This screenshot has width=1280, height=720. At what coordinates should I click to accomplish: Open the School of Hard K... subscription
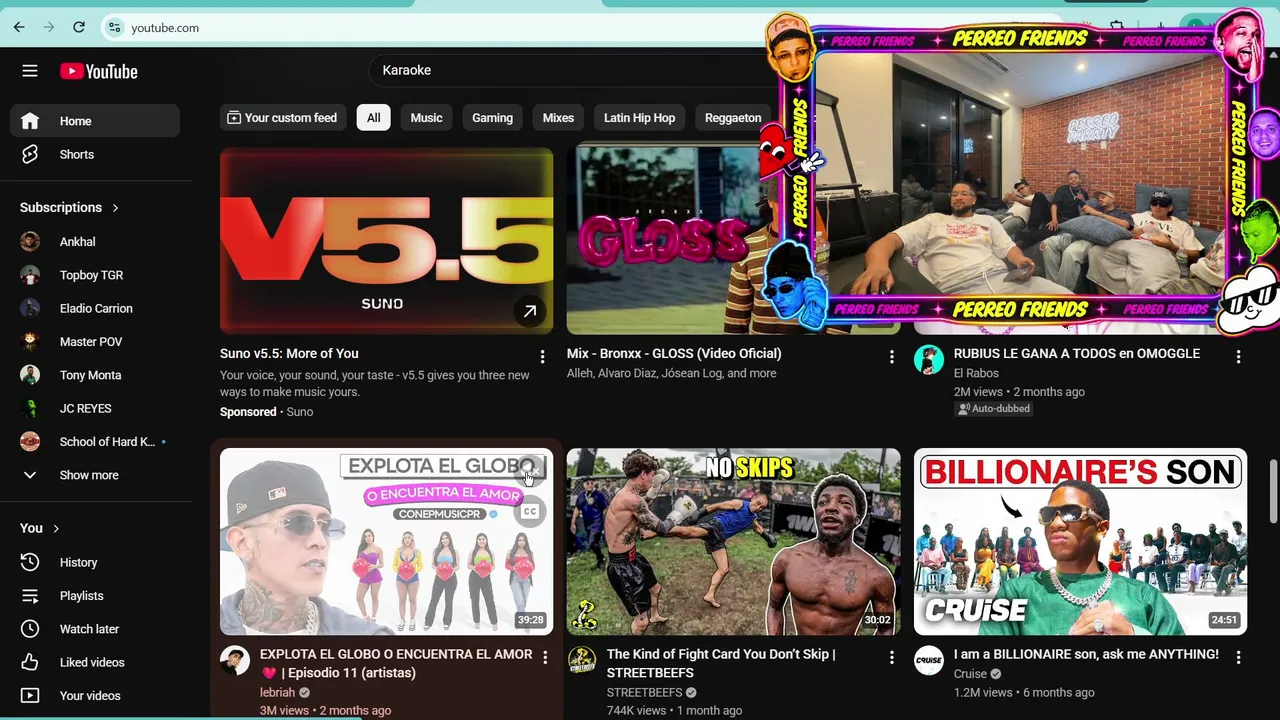tap(95, 442)
